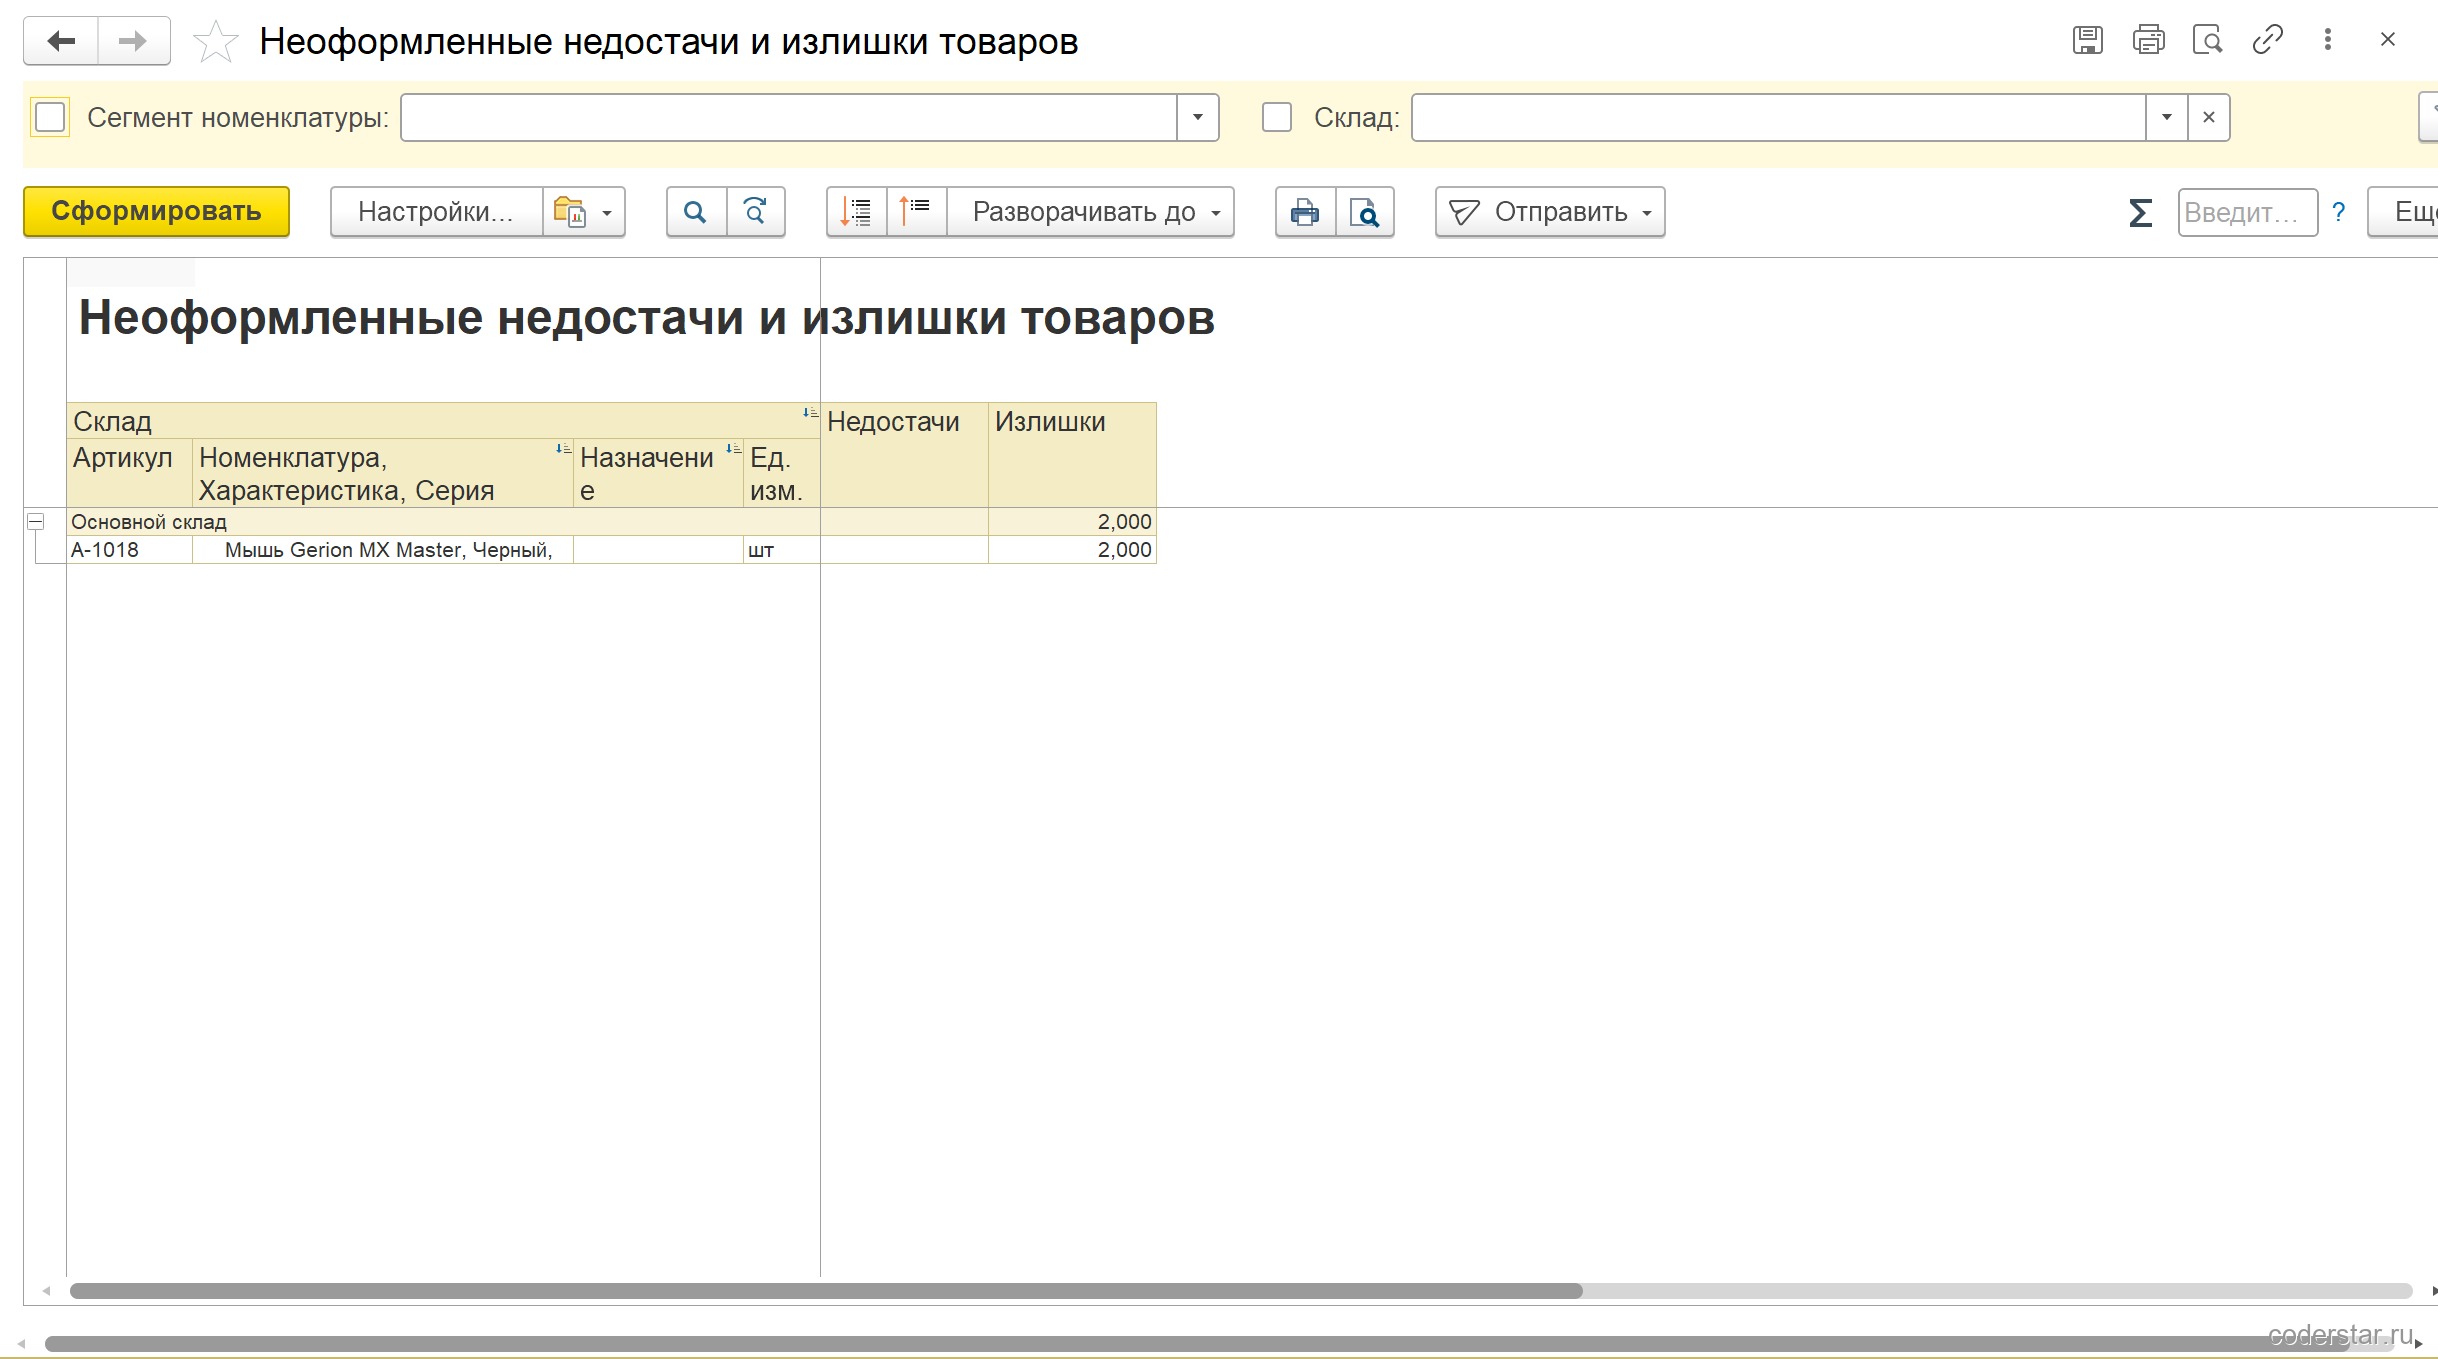Click the left arrow of the report scrollbar

[x=46, y=1290]
